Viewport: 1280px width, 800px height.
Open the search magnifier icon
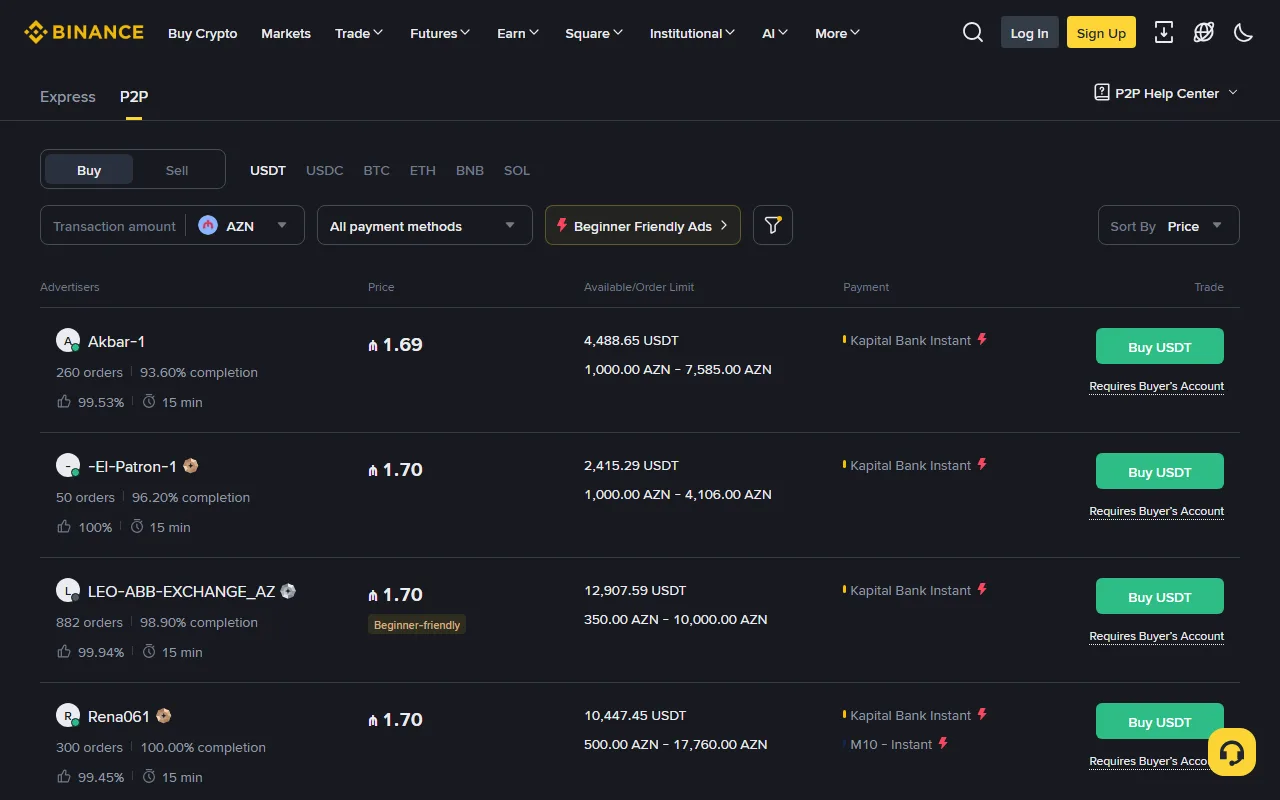(973, 33)
